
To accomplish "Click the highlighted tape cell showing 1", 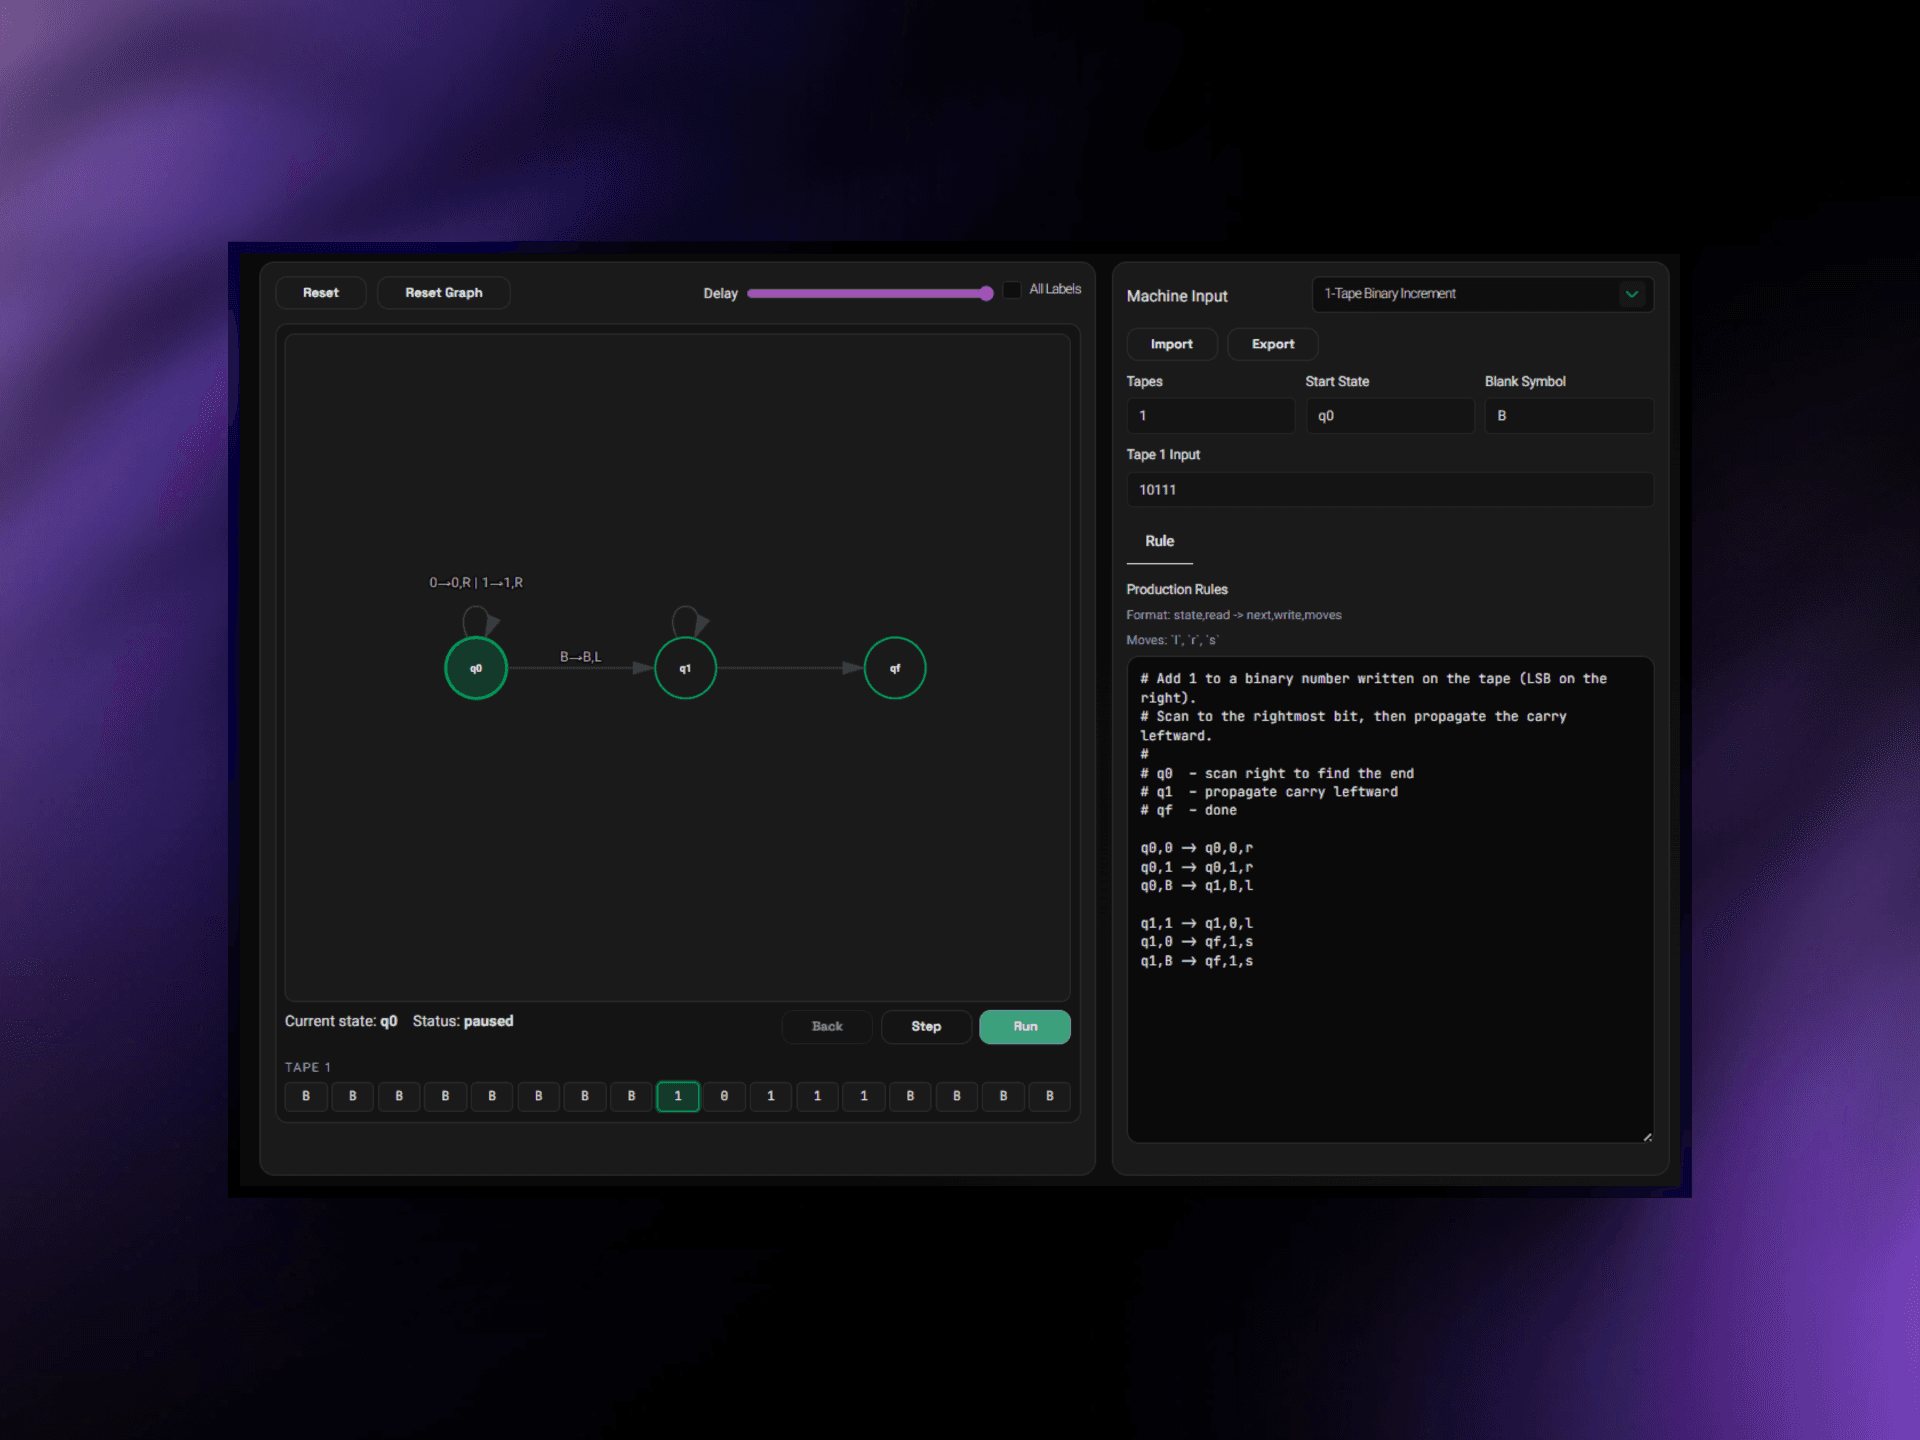I will tap(678, 1096).
